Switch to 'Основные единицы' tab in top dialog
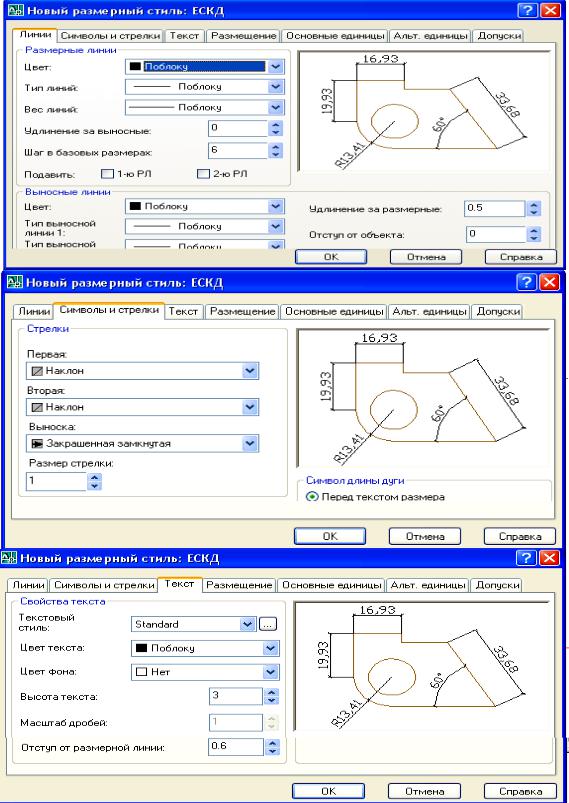The height and width of the screenshot is (803, 569). (335, 36)
